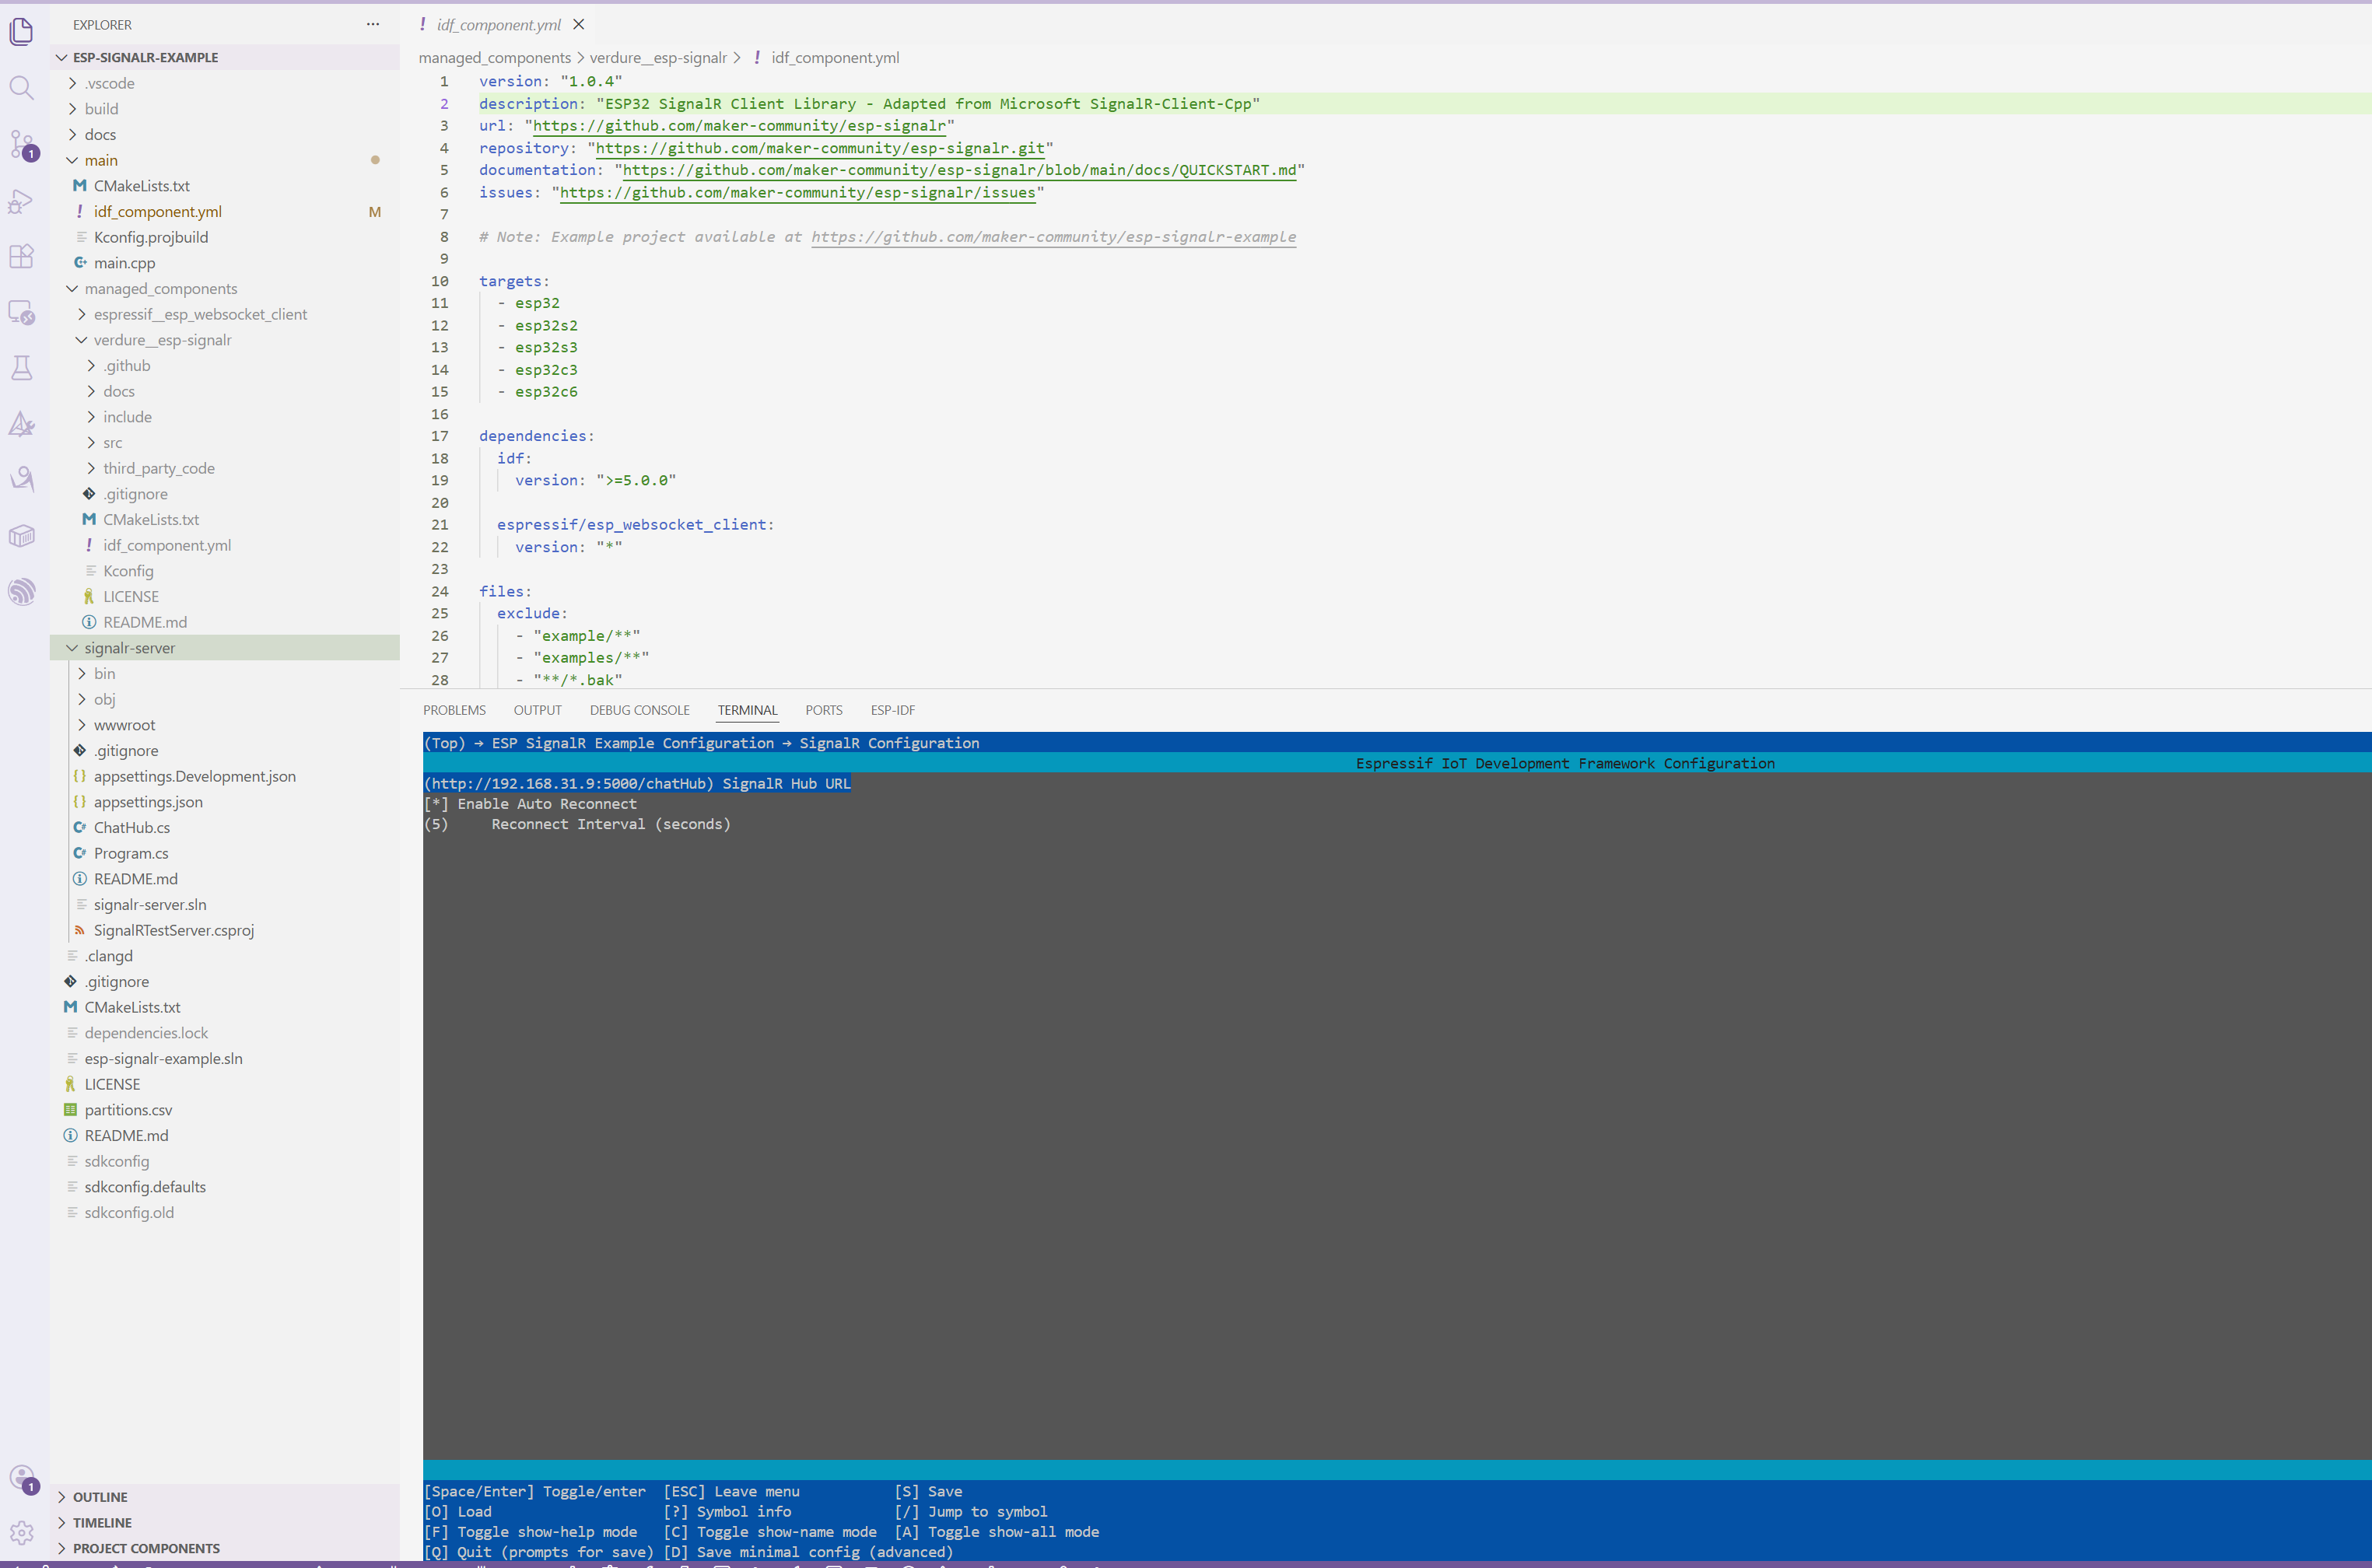Open the Manage gear menu
The width and height of the screenshot is (2372, 1568).
22,1532
